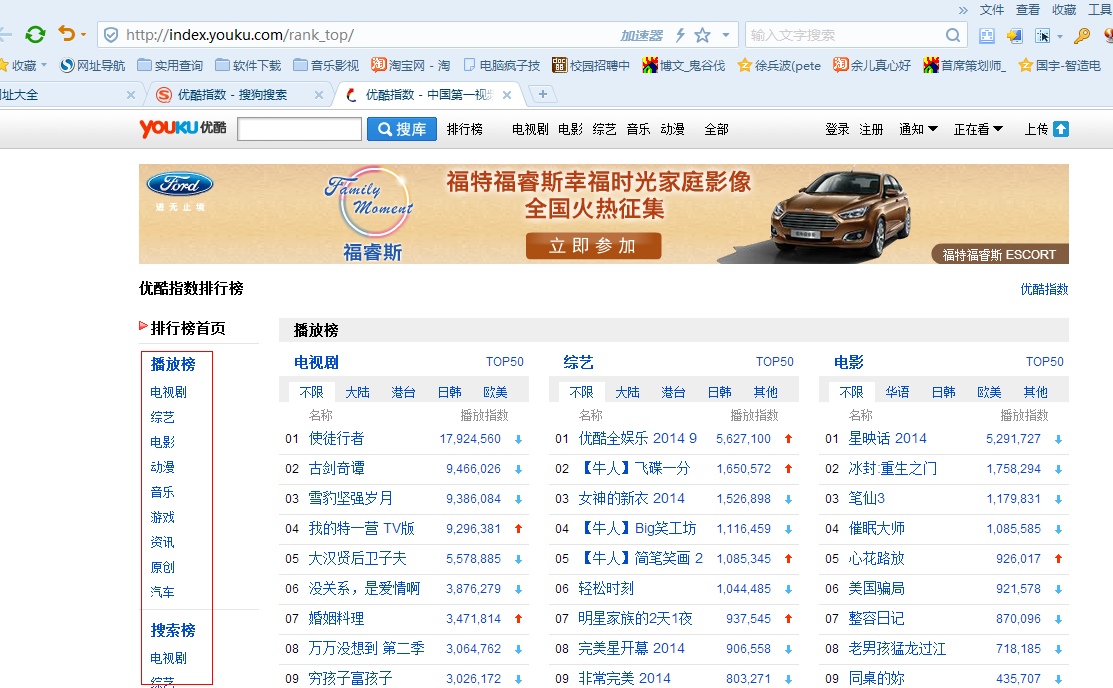Viewport: 1113px width, 688px height.
Task: Select 动漫 in Youku top navigation
Action: (x=672, y=129)
